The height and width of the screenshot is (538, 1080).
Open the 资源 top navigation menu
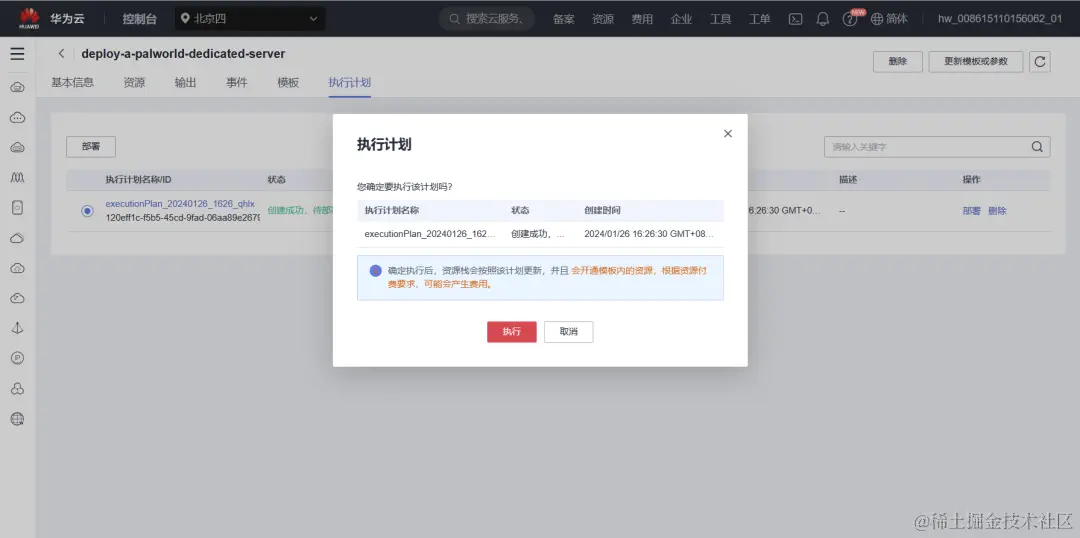tap(603, 19)
